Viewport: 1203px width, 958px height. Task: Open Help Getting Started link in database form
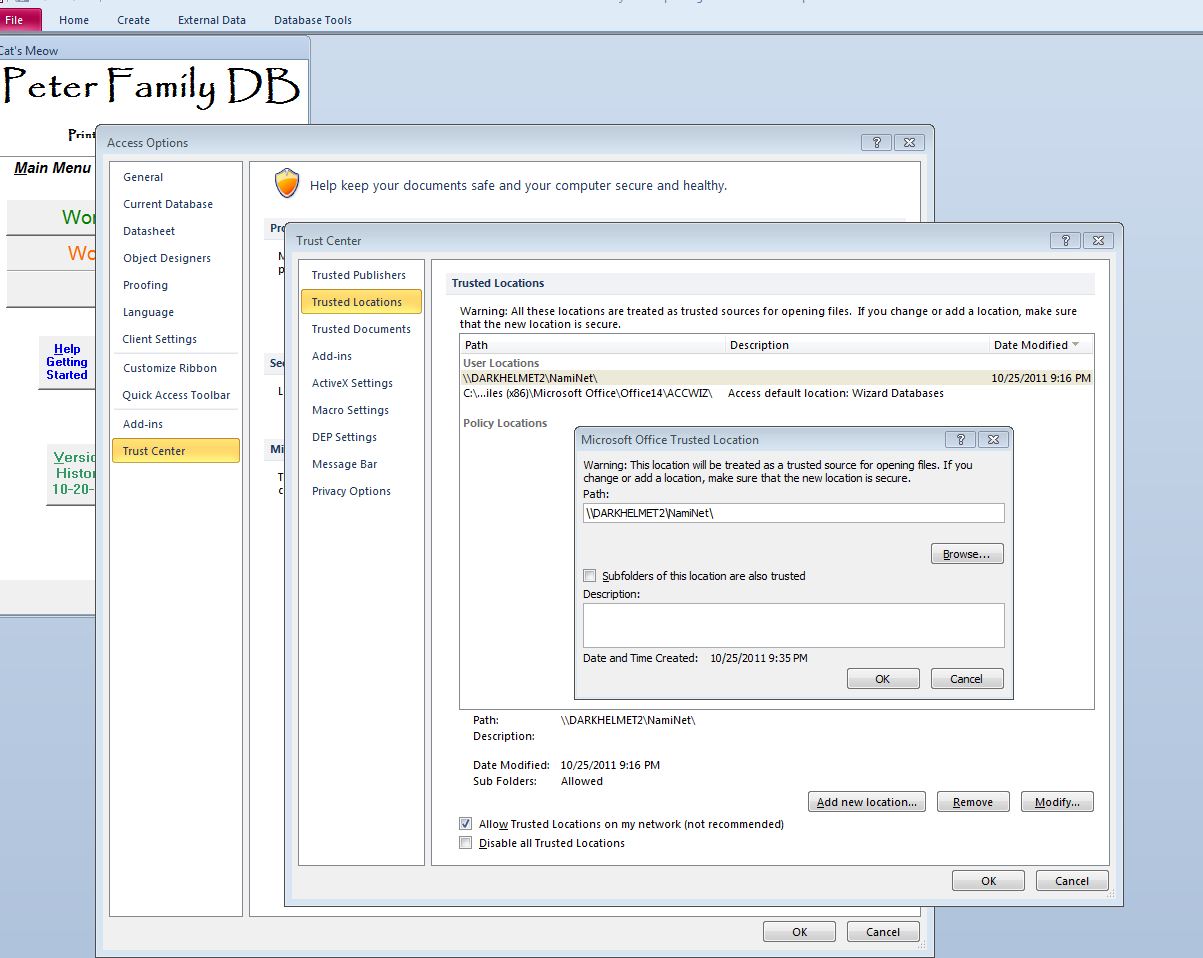pyautogui.click(x=67, y=362)
